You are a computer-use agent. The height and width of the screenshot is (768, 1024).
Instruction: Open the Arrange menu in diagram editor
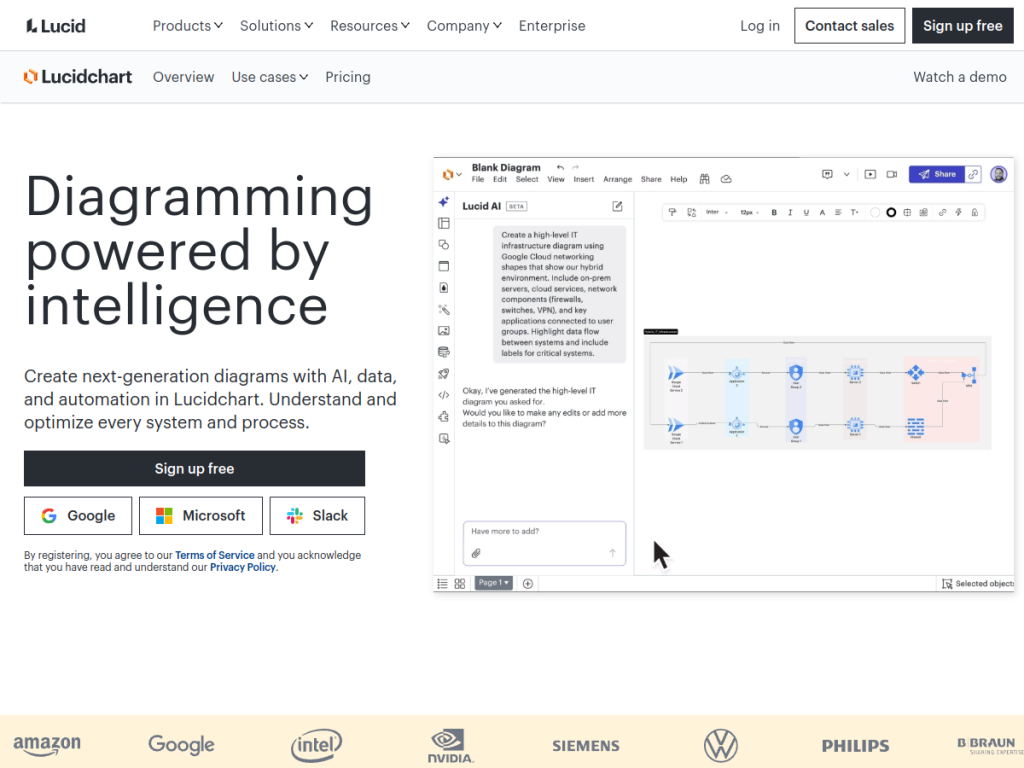(617, 180)
